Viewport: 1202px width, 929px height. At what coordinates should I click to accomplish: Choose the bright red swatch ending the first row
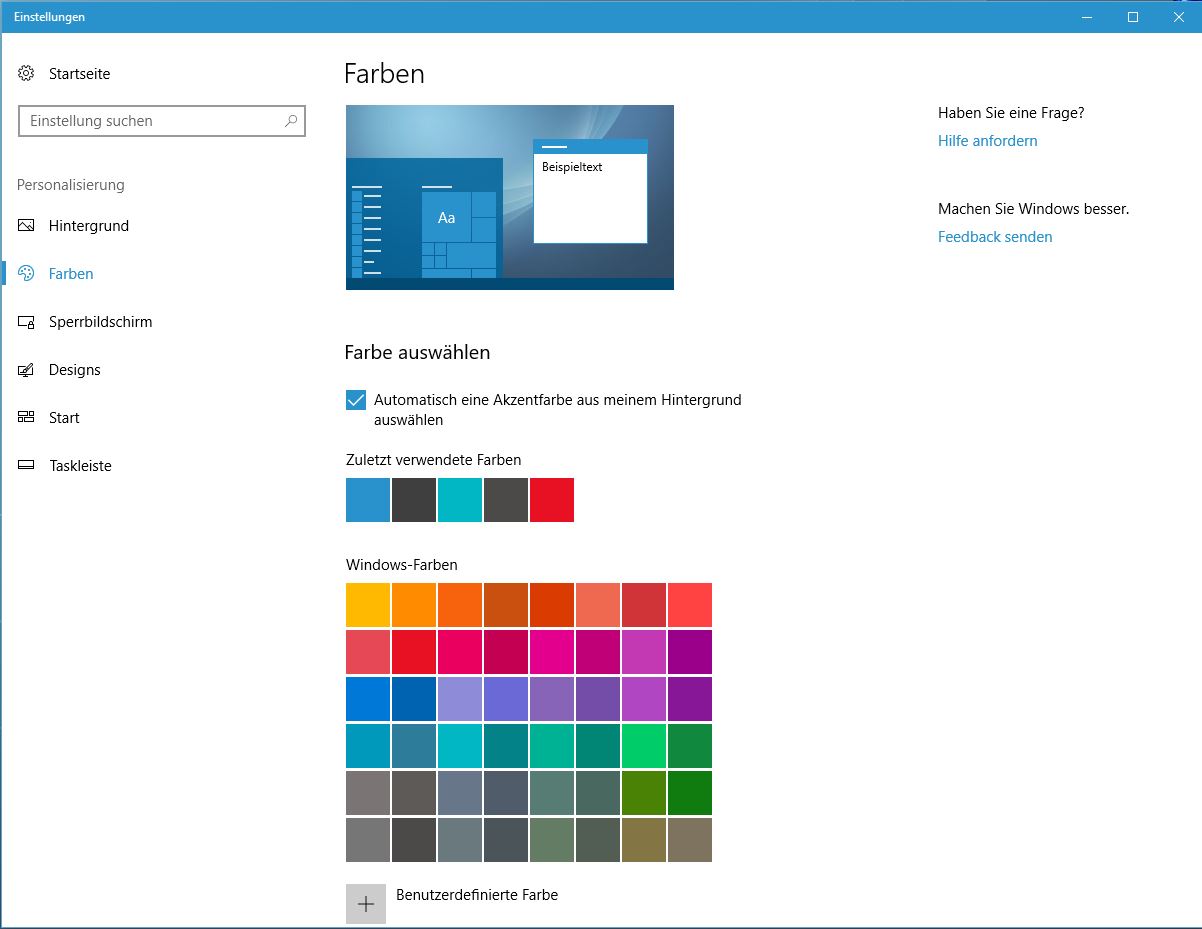click(x=690, y=605)
